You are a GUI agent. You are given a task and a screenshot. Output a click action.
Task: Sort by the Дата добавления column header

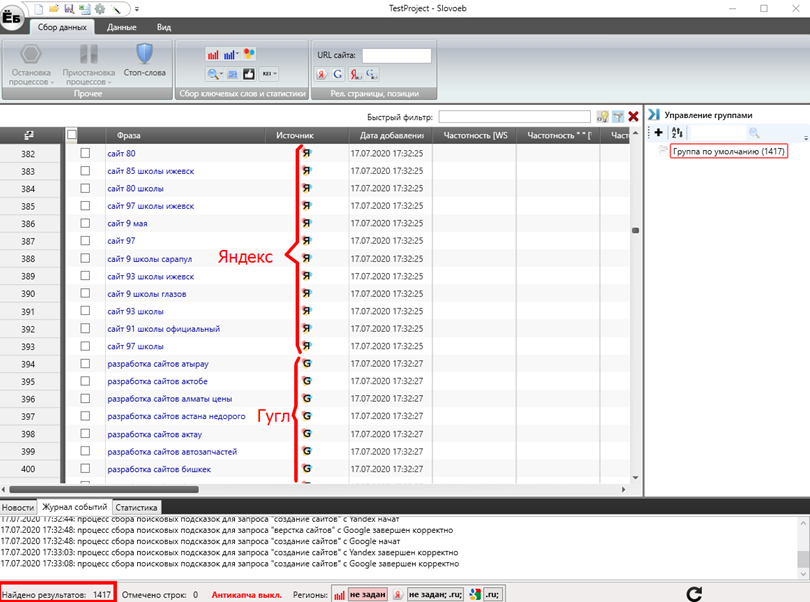[391, 135]
